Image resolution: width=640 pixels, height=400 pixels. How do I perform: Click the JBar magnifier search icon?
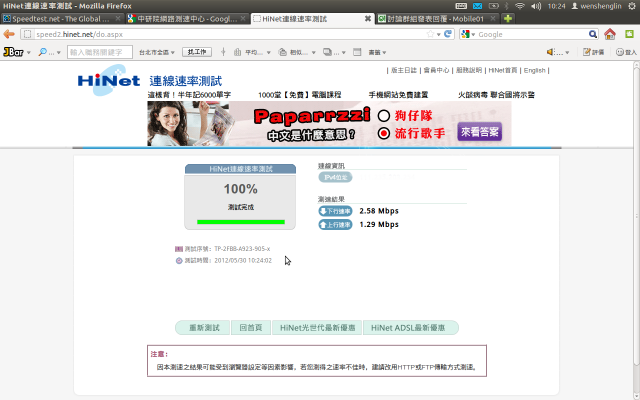pos(42,52)
